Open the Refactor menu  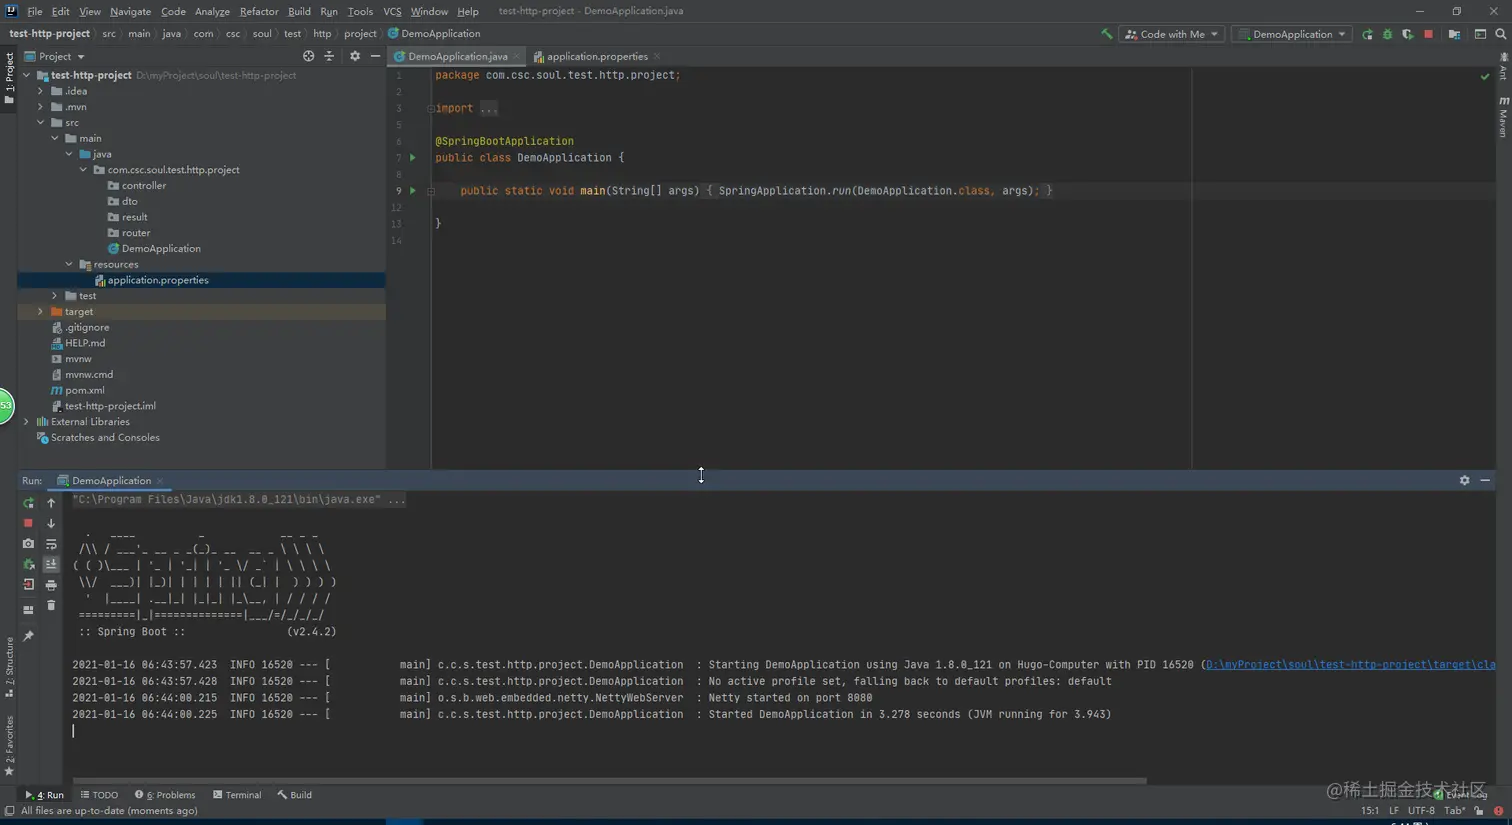(x=258, y=11)
